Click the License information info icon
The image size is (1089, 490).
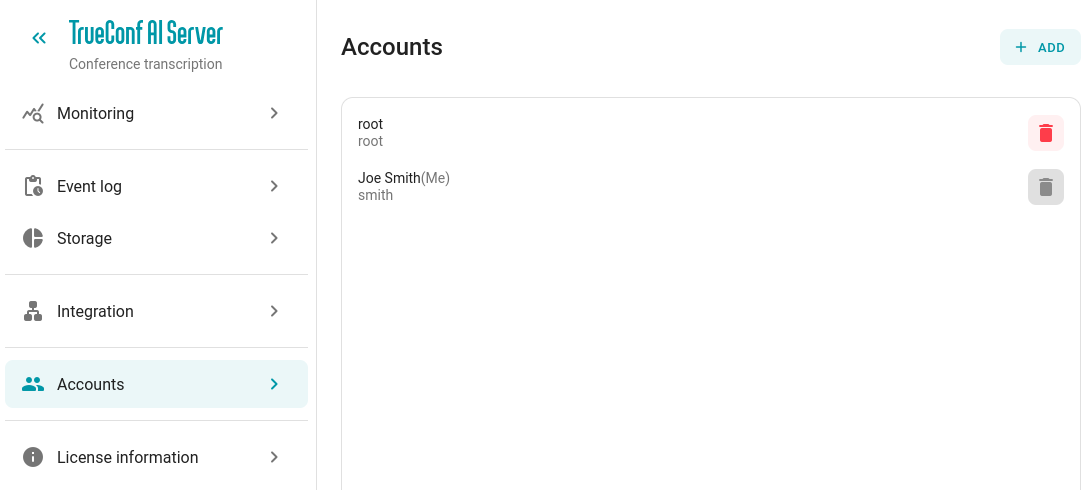pos(33,457)
